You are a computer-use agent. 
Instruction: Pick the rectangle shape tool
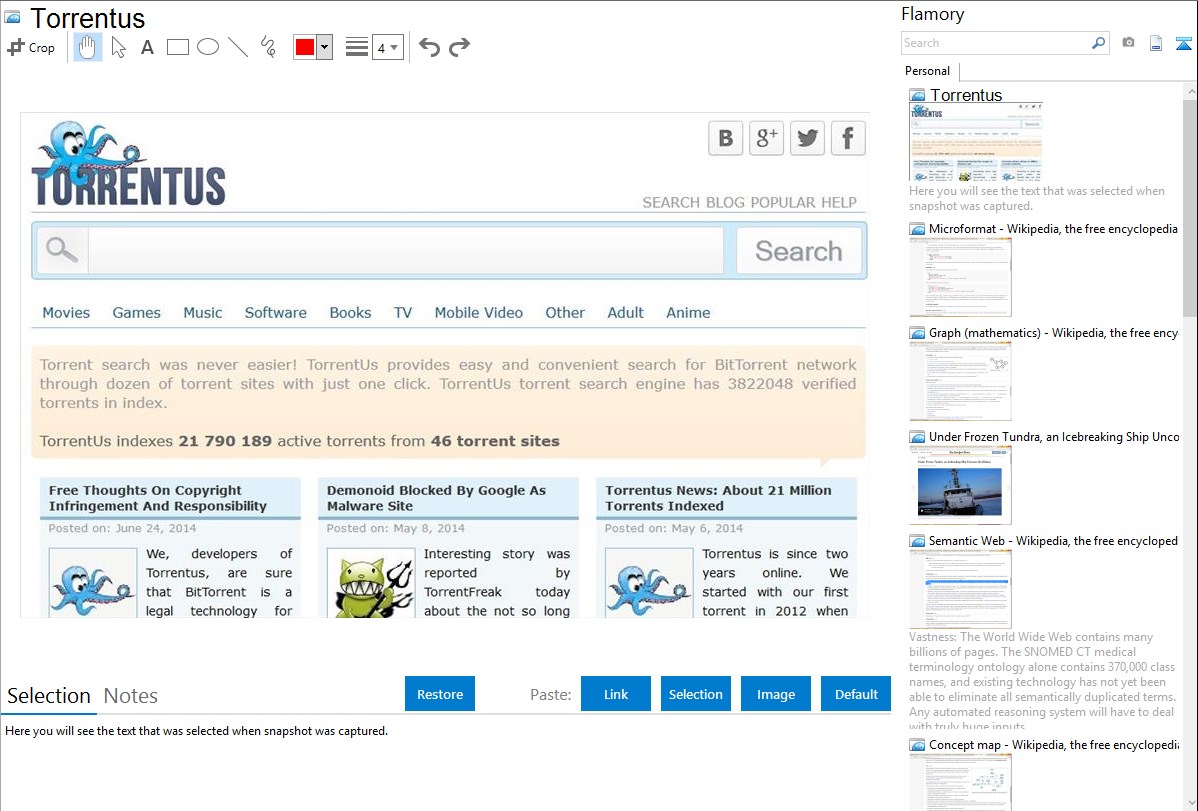pos(177,47)
